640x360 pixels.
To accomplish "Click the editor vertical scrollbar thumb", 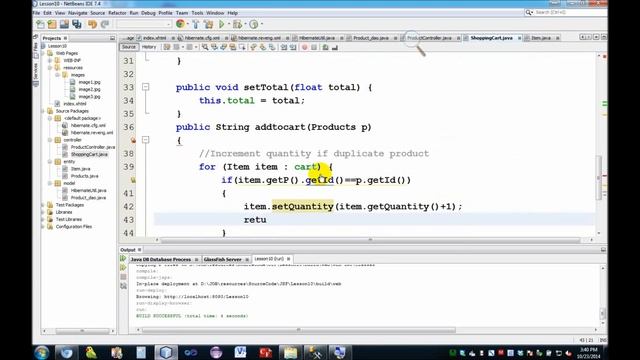I will tap(599, 177).
